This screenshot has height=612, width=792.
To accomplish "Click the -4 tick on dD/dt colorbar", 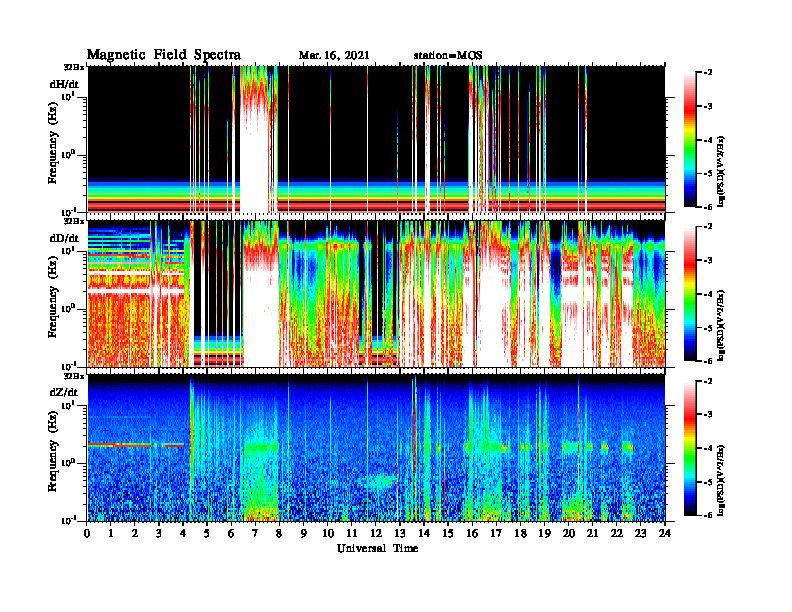I will click(x=708, y=294).
